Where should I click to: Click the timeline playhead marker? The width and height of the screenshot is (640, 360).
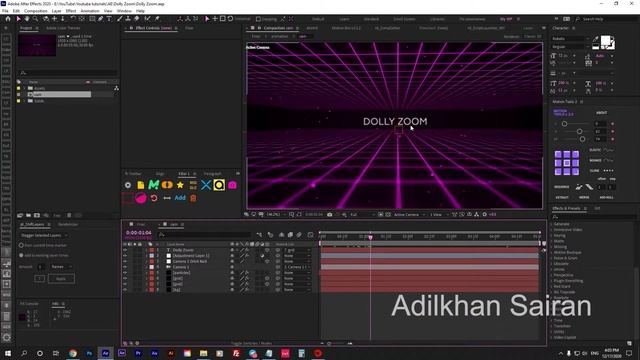pyautogui.click(x=370, y=237)
